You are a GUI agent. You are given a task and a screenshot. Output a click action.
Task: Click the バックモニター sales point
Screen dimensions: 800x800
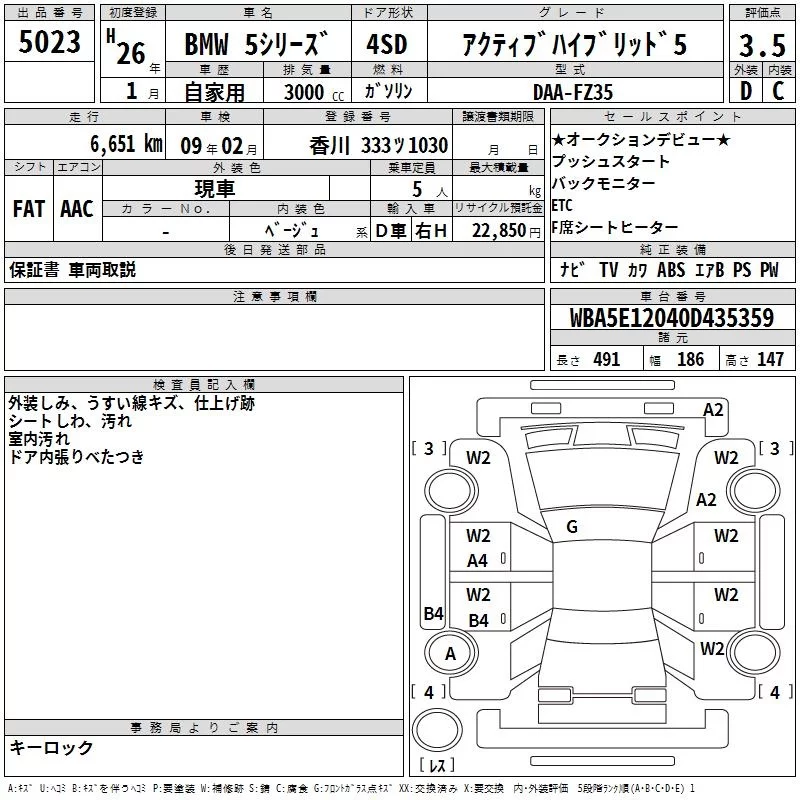604,183
